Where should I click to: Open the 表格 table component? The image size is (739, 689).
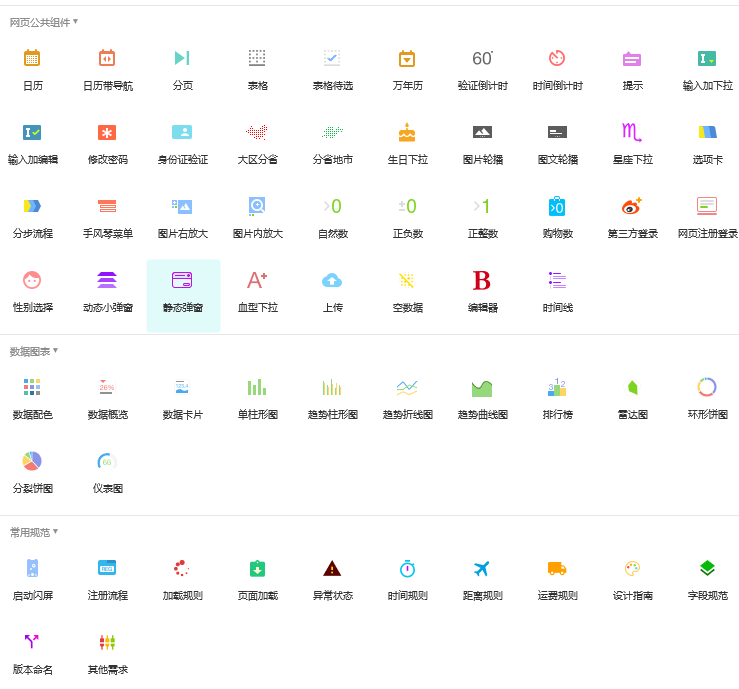(x=257, y=58)
